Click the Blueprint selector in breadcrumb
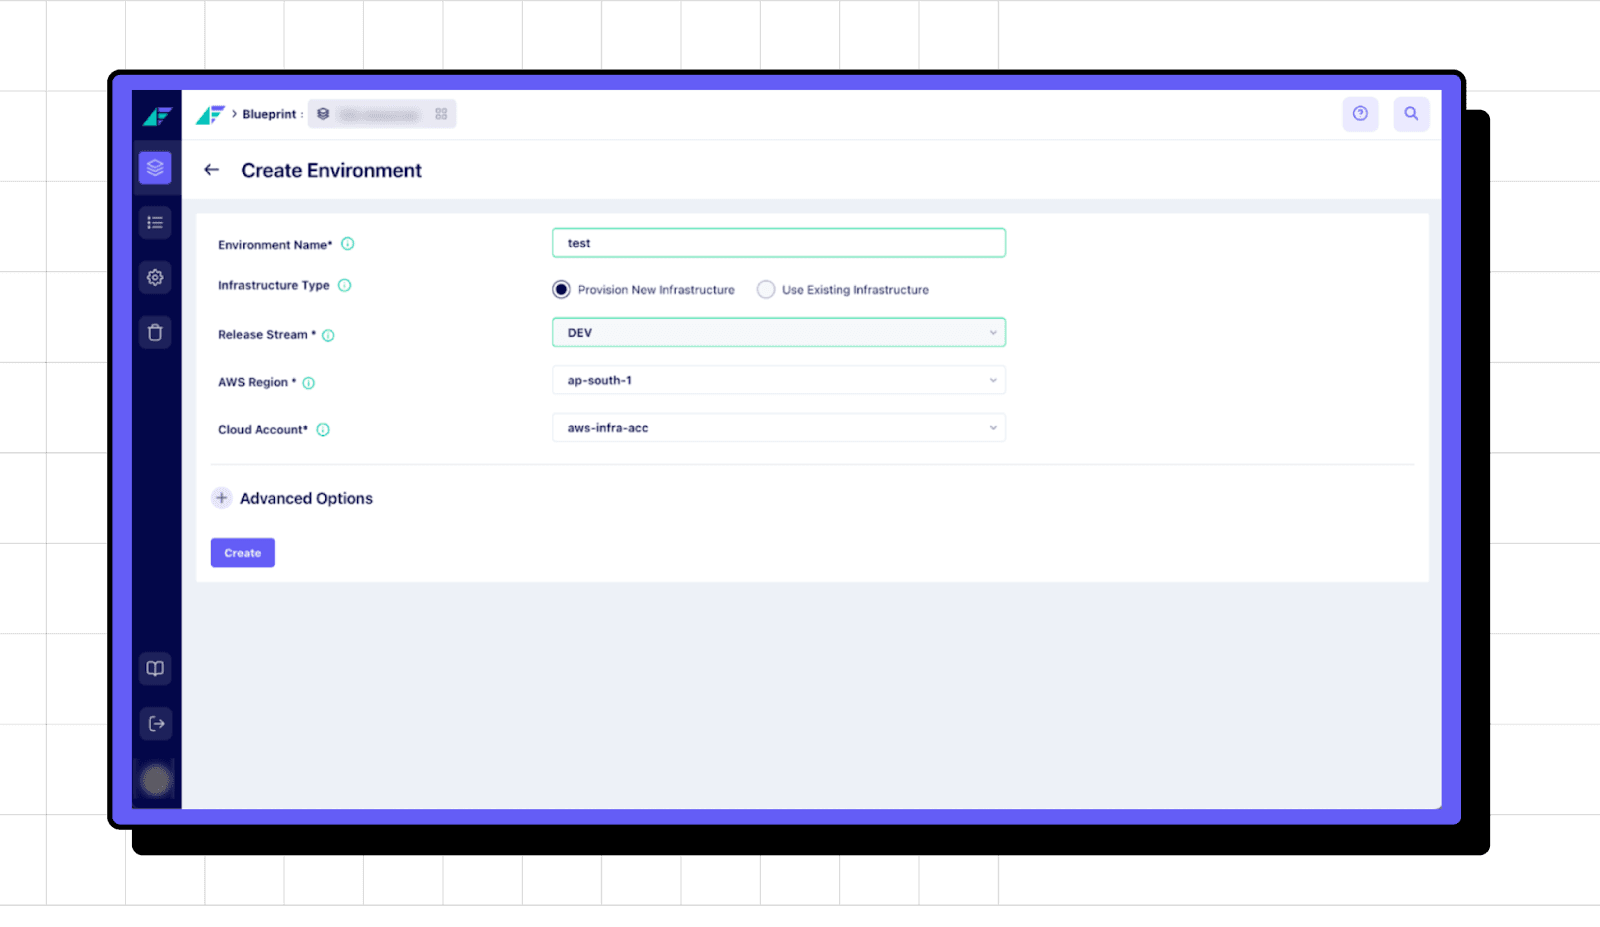Screen dimensions: 1600x927 (382, 114)
